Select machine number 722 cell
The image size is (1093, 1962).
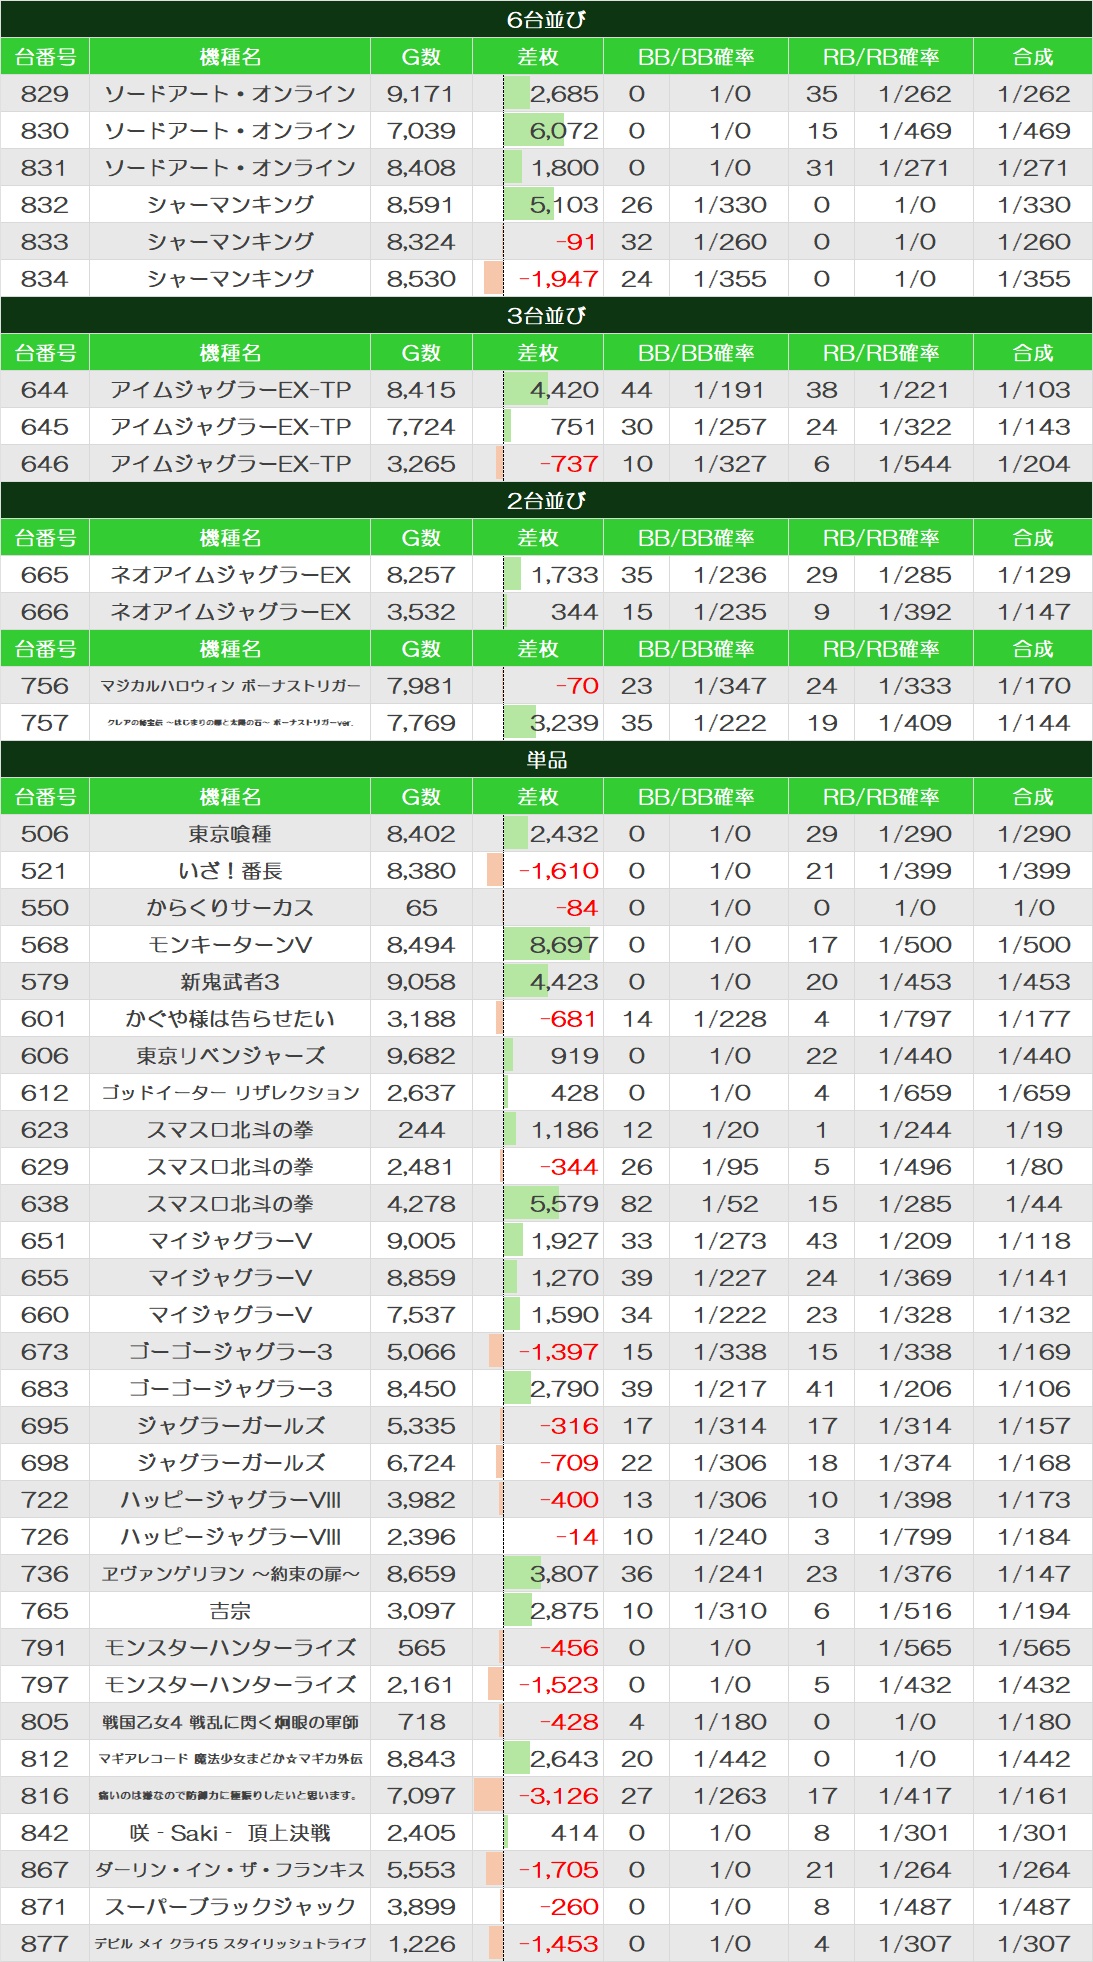tap(45, 1500)
